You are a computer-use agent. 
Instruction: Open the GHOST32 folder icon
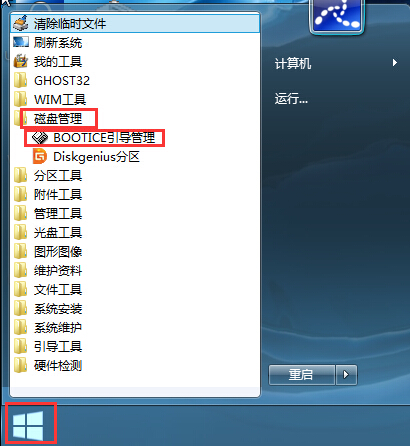[21, 80]
